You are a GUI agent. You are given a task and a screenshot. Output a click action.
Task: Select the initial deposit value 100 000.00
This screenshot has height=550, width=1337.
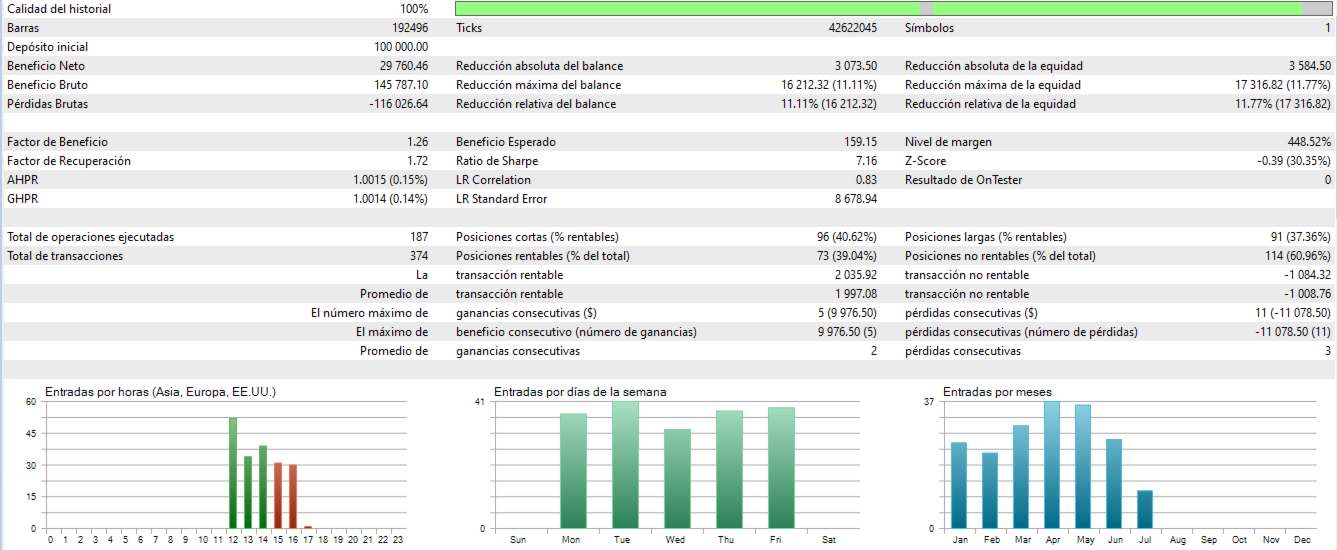[x=401, y=47]
